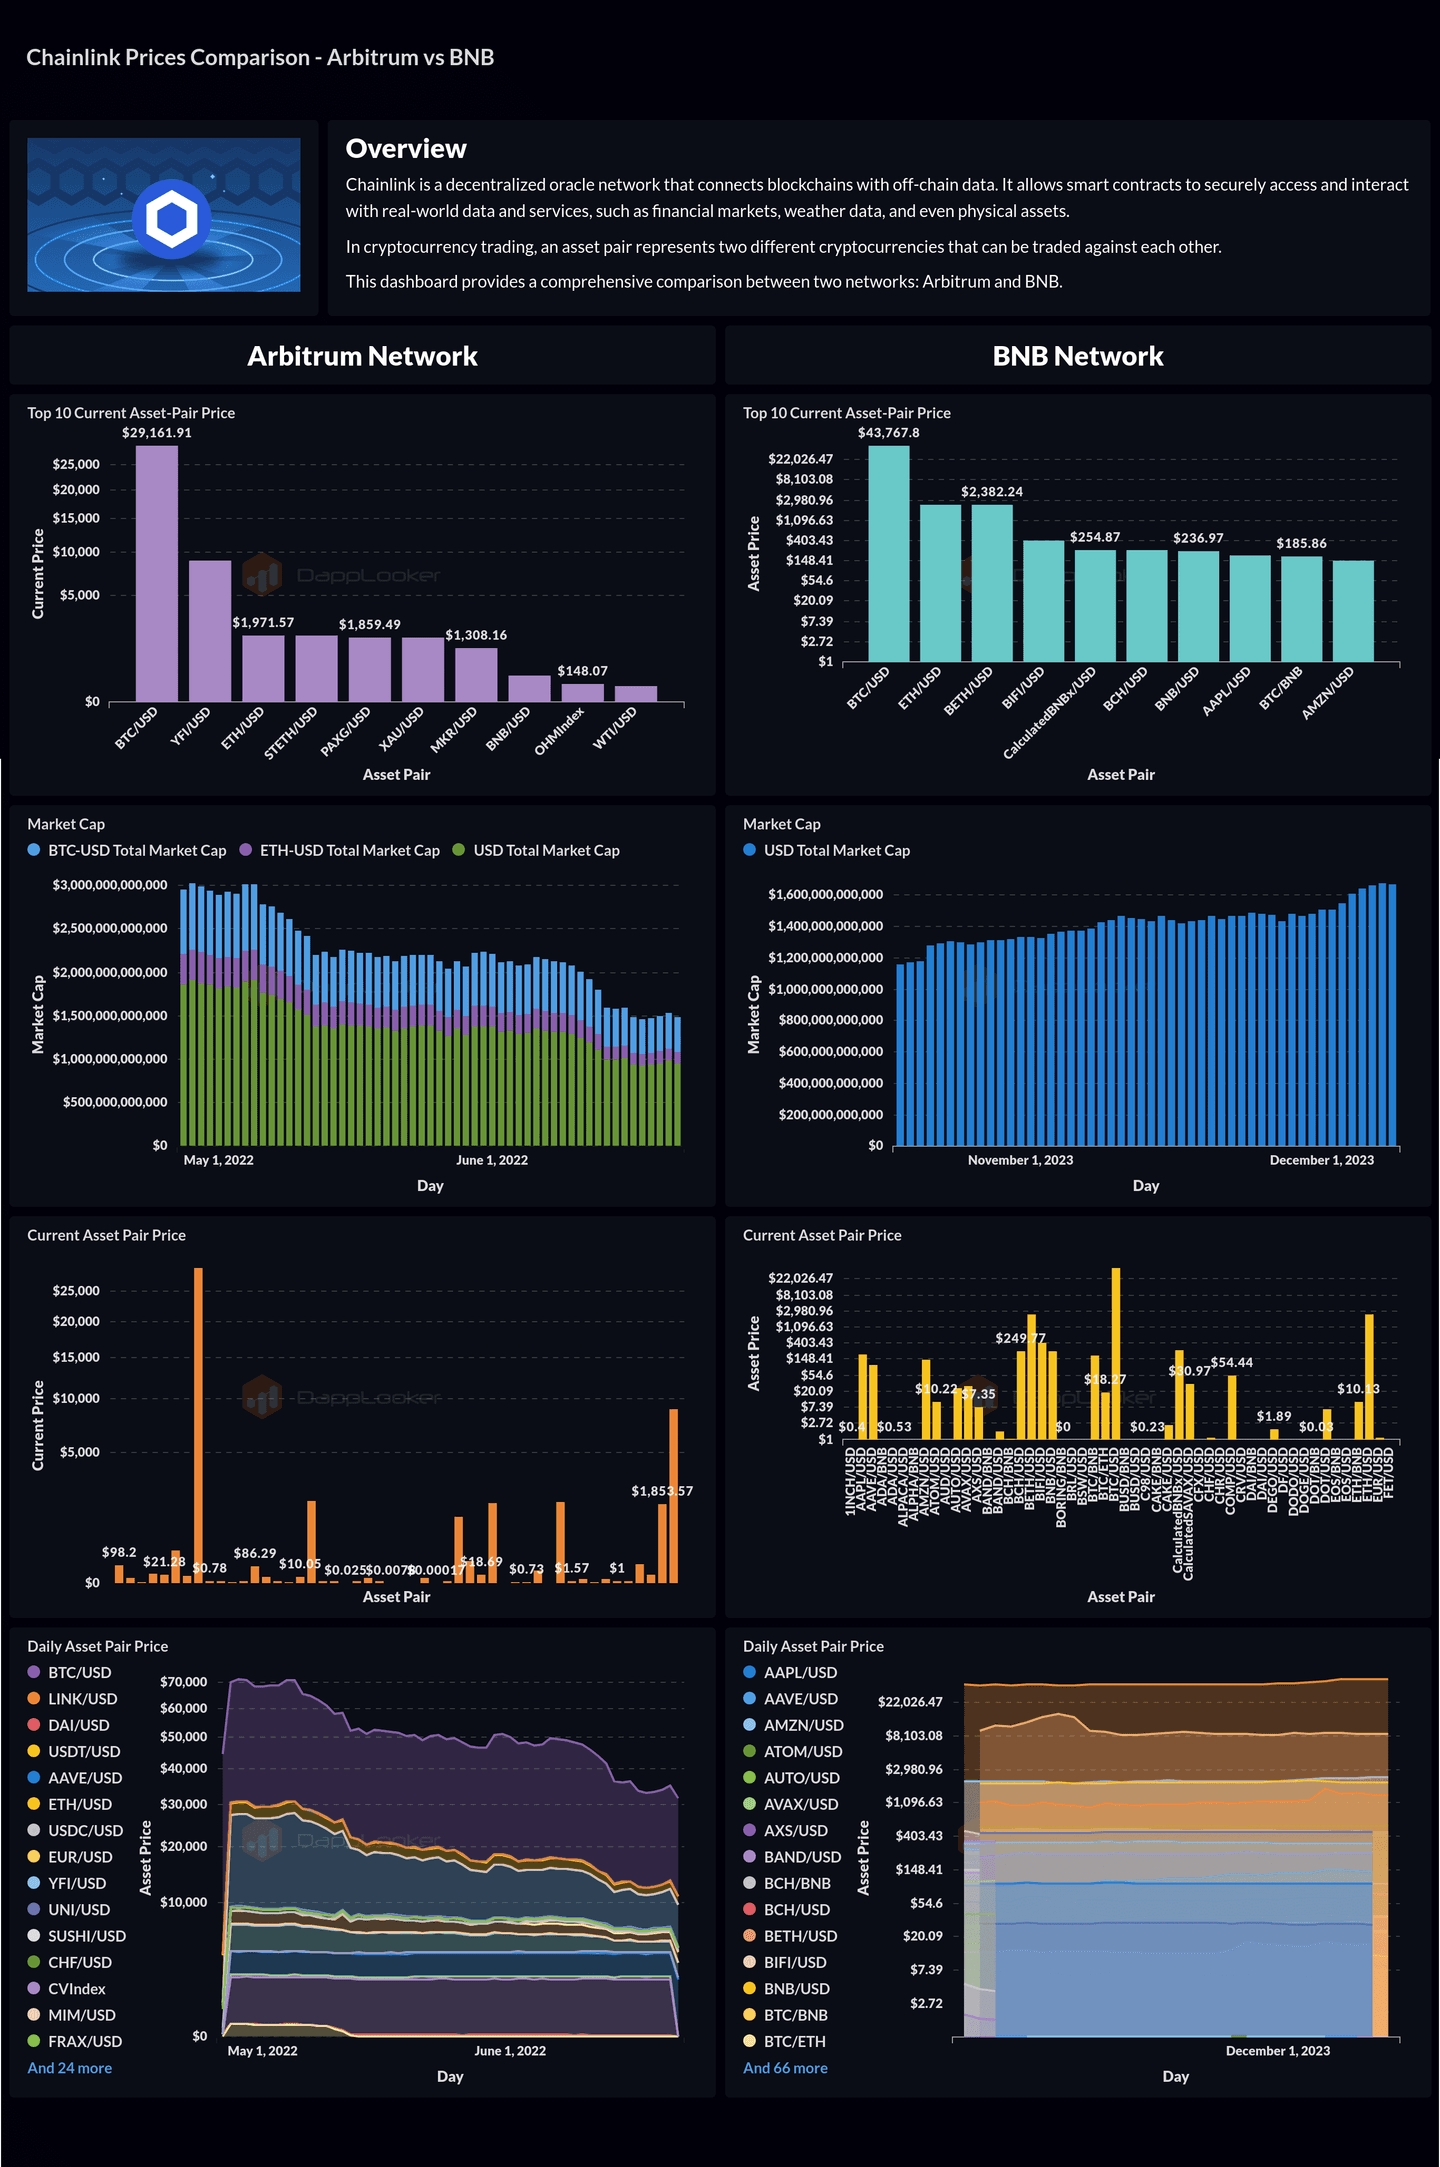Click the BNB Network section heading
The image size is (1440, 2167).
(1078, 356)
